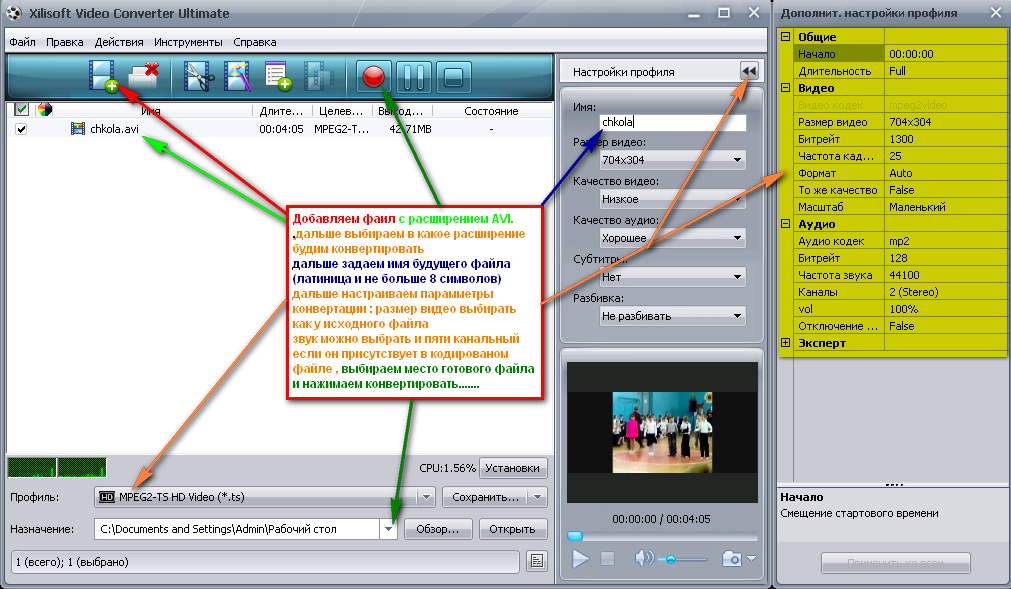Click the Add File toolbar icon
This screenshot has height=589, width=1011.
[103, 76]
